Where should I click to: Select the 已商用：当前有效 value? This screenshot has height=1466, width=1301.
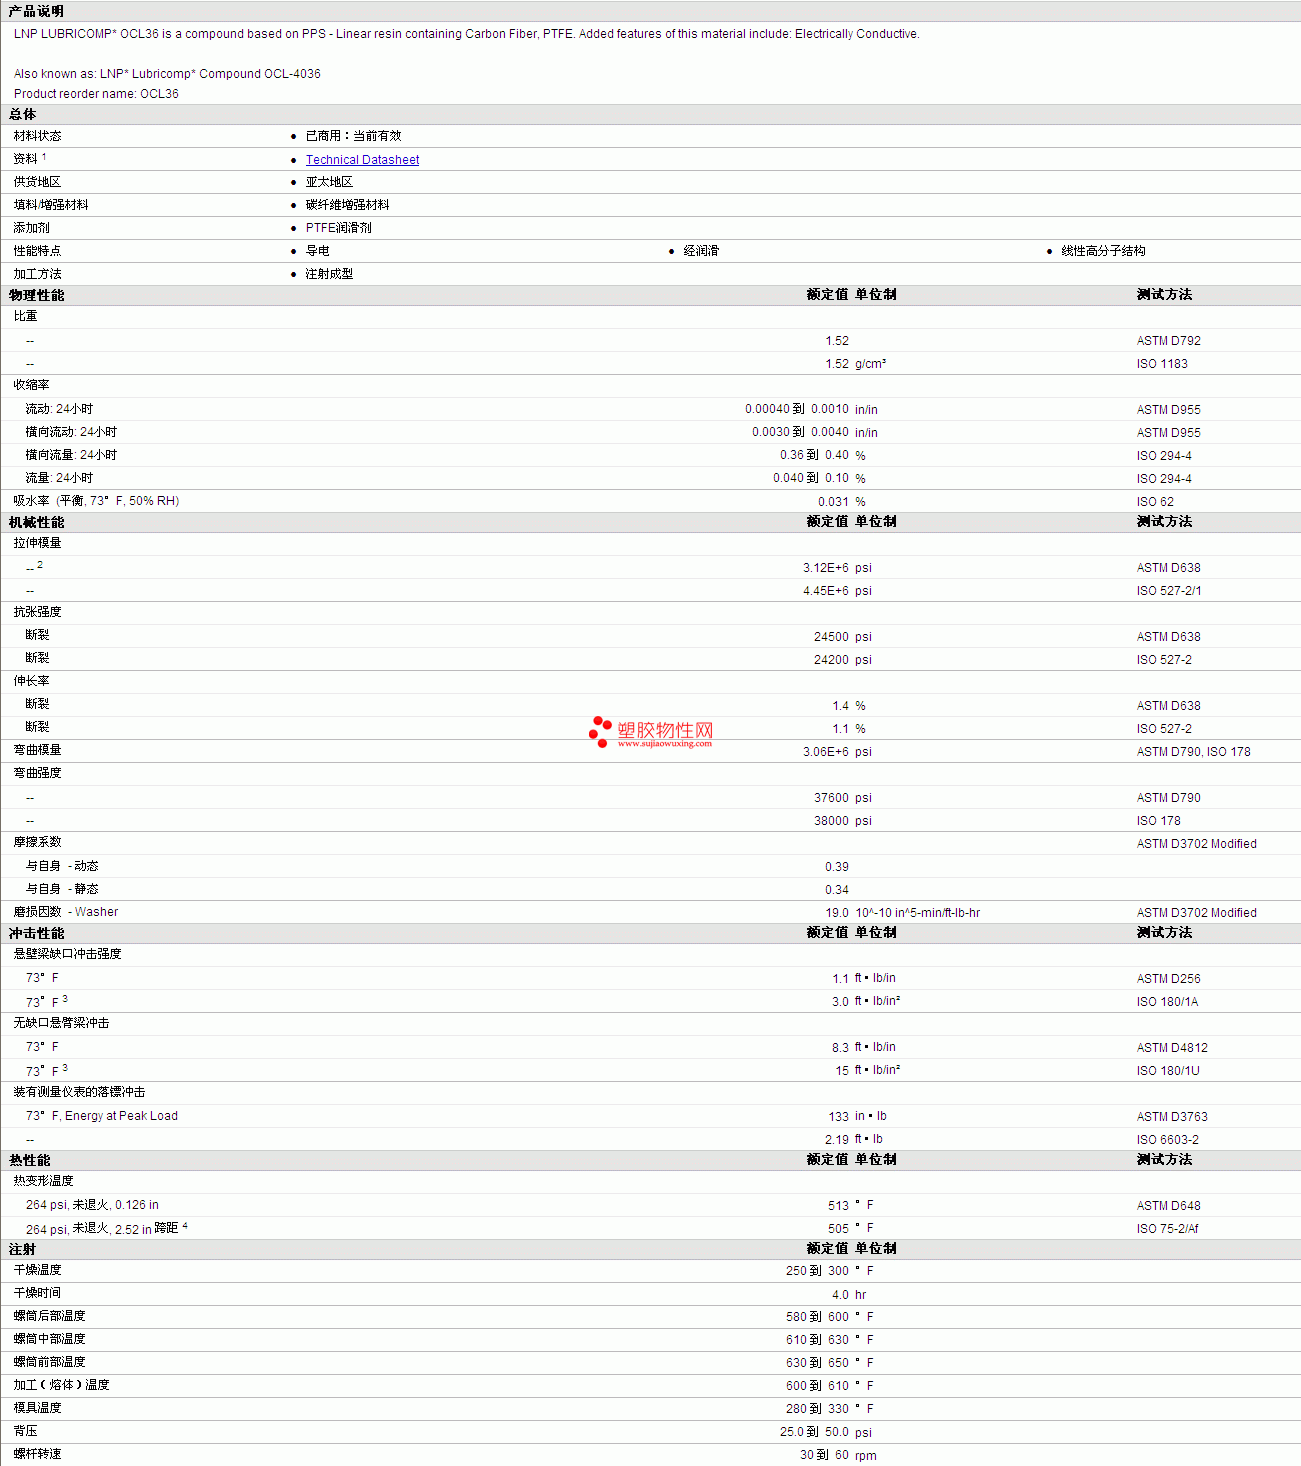click(353, 136)
